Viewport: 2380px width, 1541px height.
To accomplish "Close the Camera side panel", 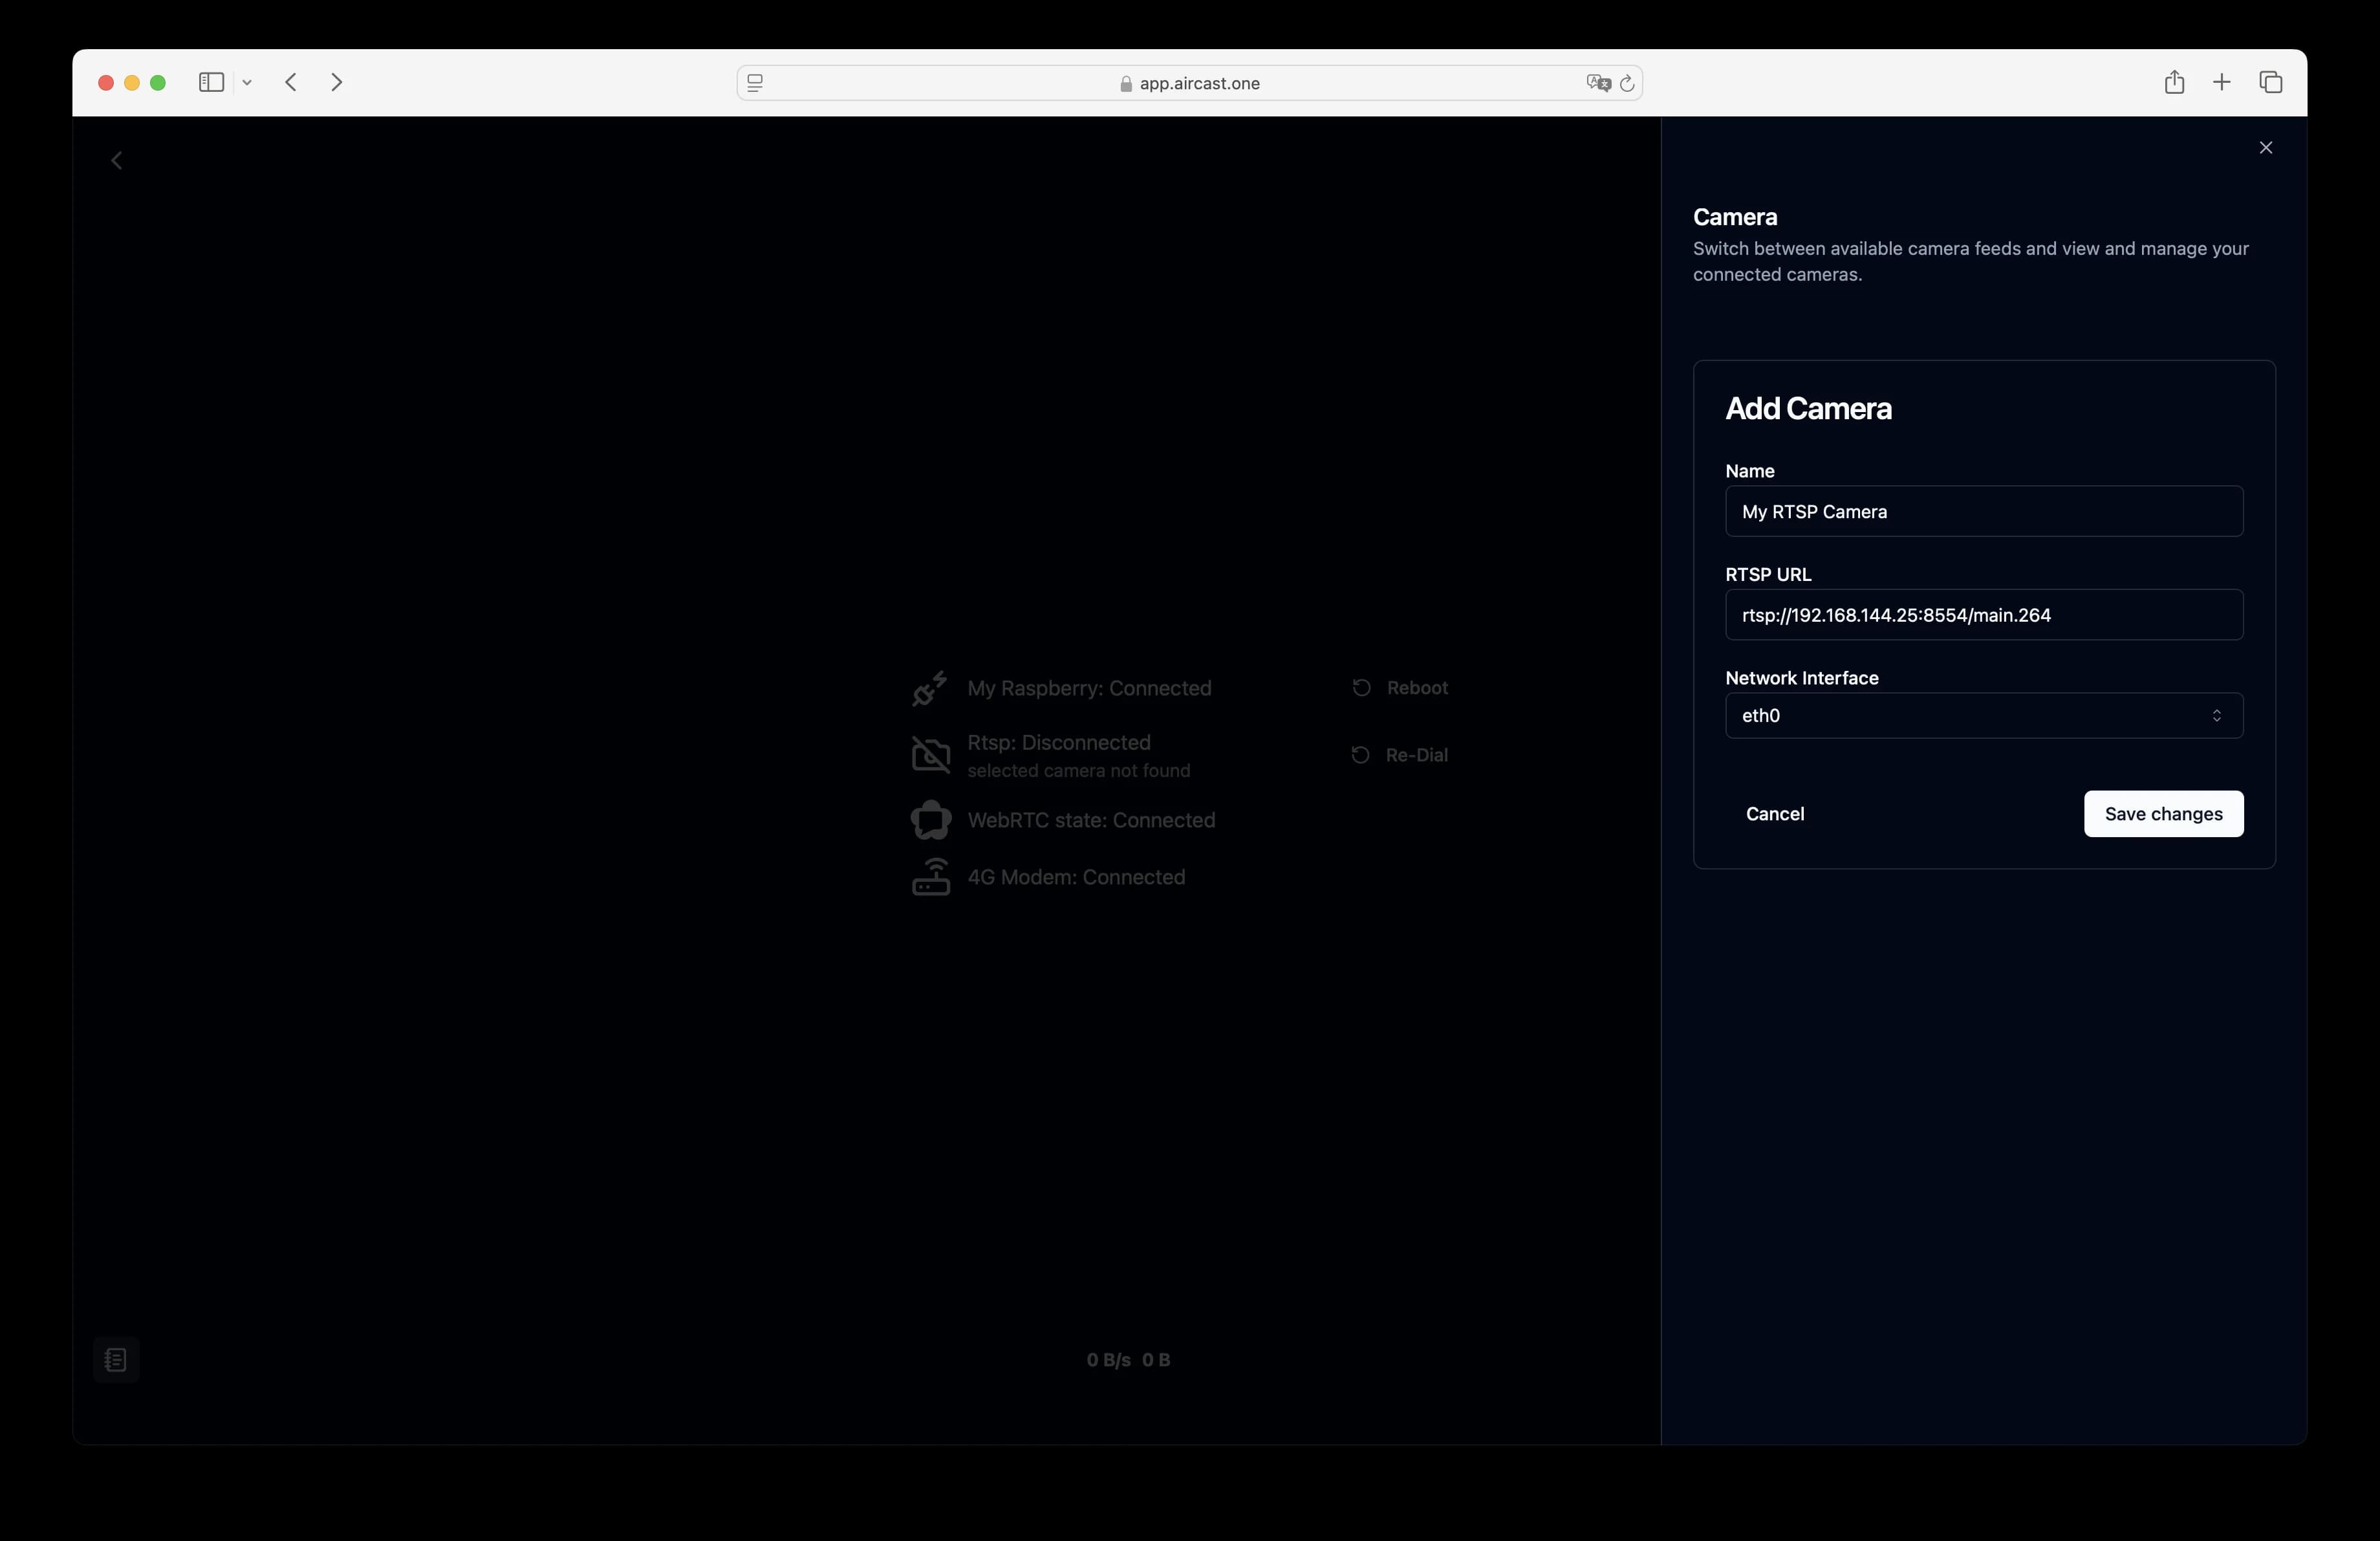I will (x=2265, y=148).
